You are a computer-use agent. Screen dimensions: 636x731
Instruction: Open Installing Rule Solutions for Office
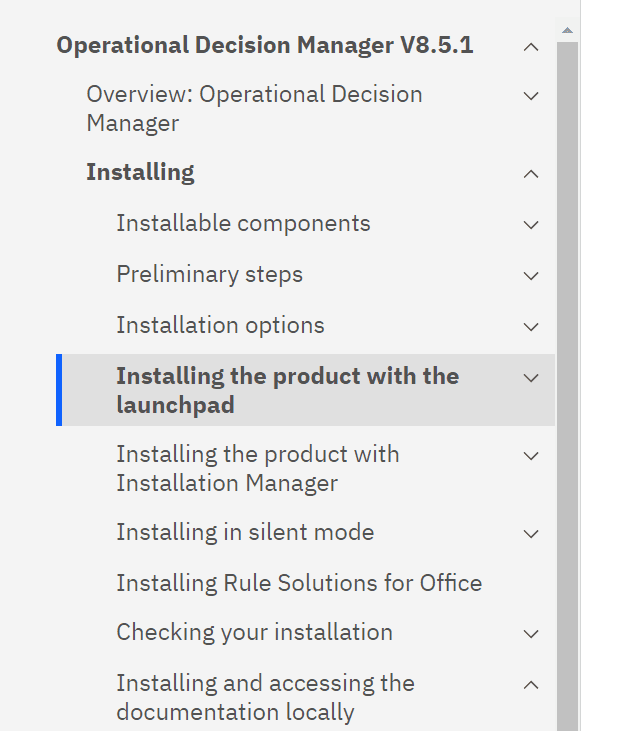click(x=299, y=584)
